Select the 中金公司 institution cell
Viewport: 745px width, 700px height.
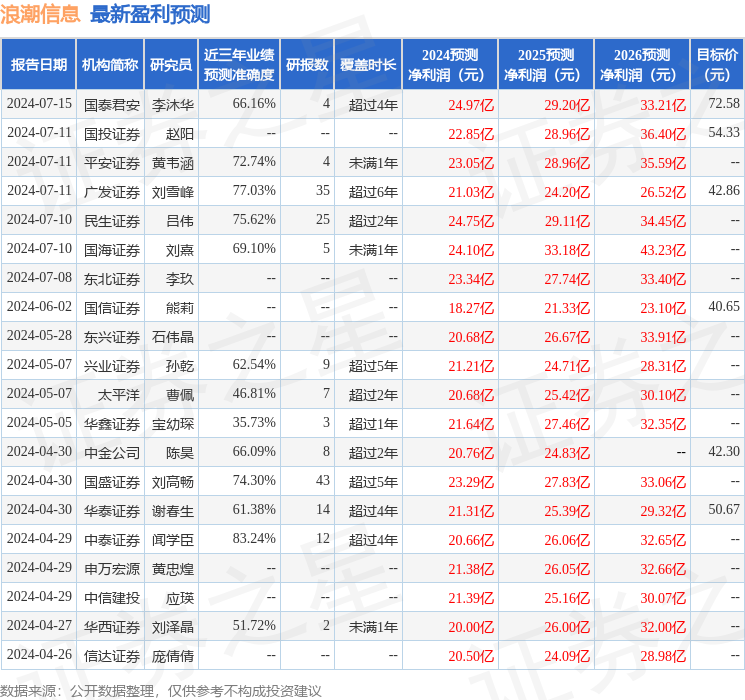pos(112,453)
